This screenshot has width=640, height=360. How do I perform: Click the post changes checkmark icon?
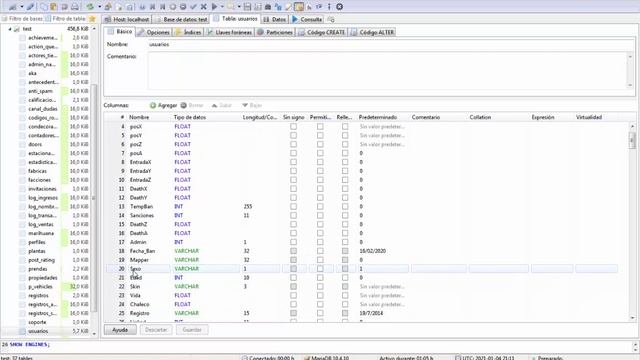pyautogui.click(x=193, y=7)
